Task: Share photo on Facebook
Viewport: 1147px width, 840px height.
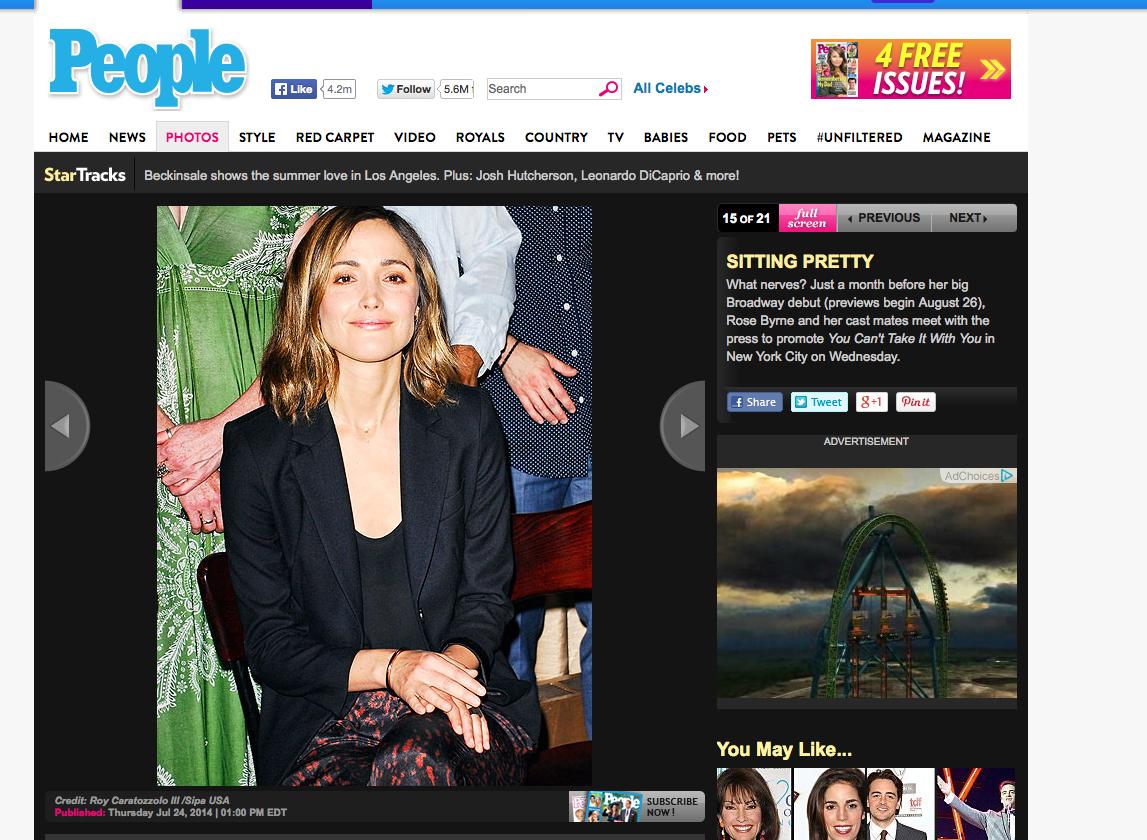Action: (754, 402)
